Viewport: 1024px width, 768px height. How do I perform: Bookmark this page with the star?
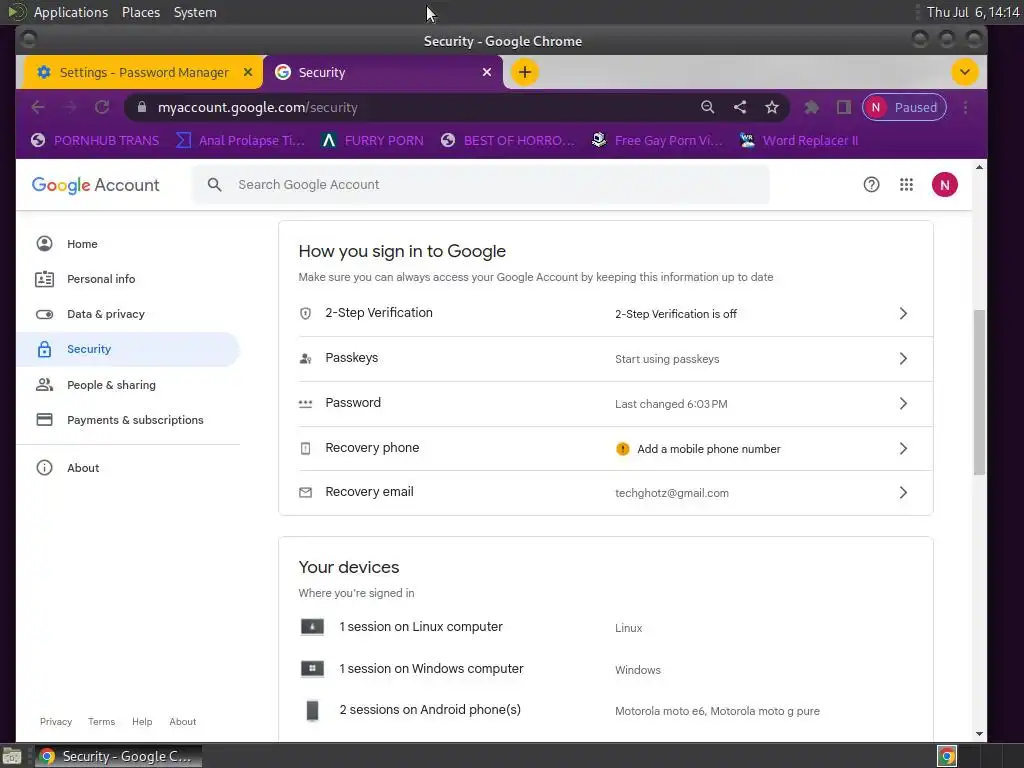pyautogui.click(x=772, y=107)
